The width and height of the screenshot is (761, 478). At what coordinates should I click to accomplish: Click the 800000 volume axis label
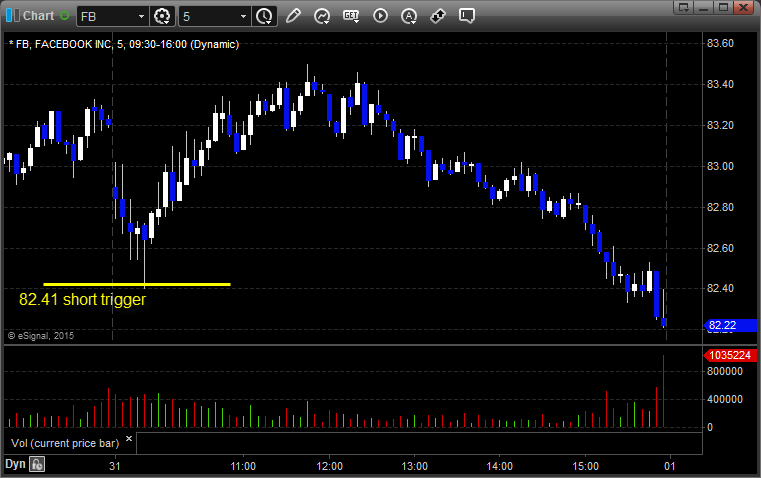click(x=725, y=371)
